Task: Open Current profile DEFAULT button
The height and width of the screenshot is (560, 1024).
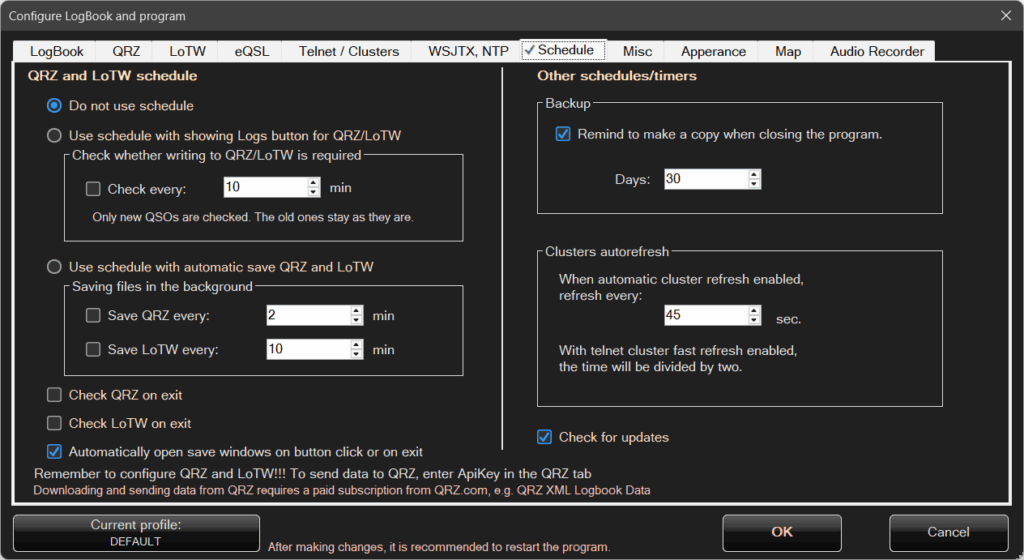Action: pyautogui.click(x=136, y=533)
